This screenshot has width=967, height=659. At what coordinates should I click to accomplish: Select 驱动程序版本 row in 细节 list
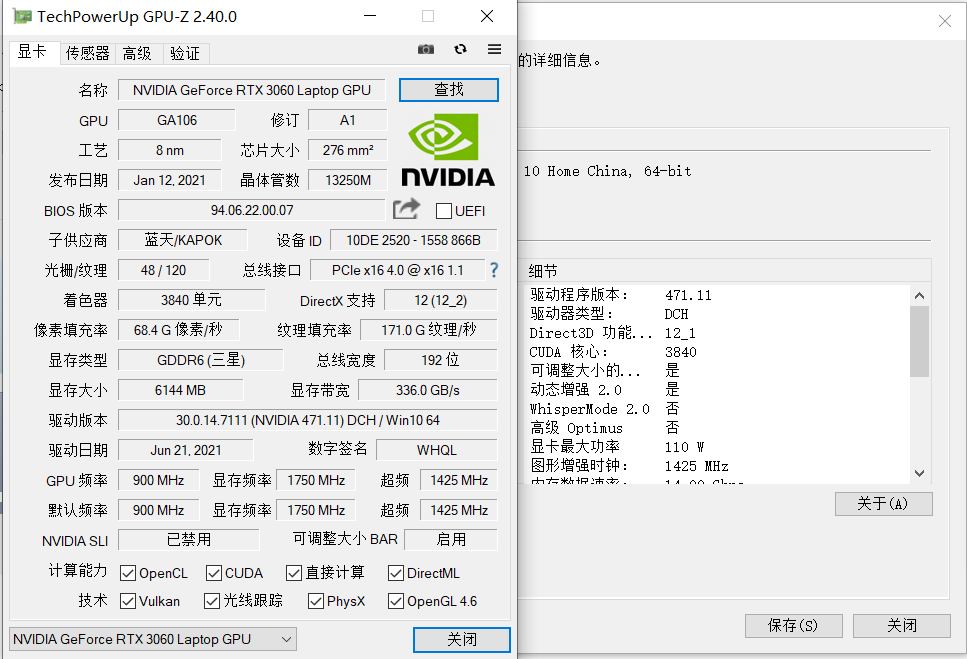(x=718, y=295)
